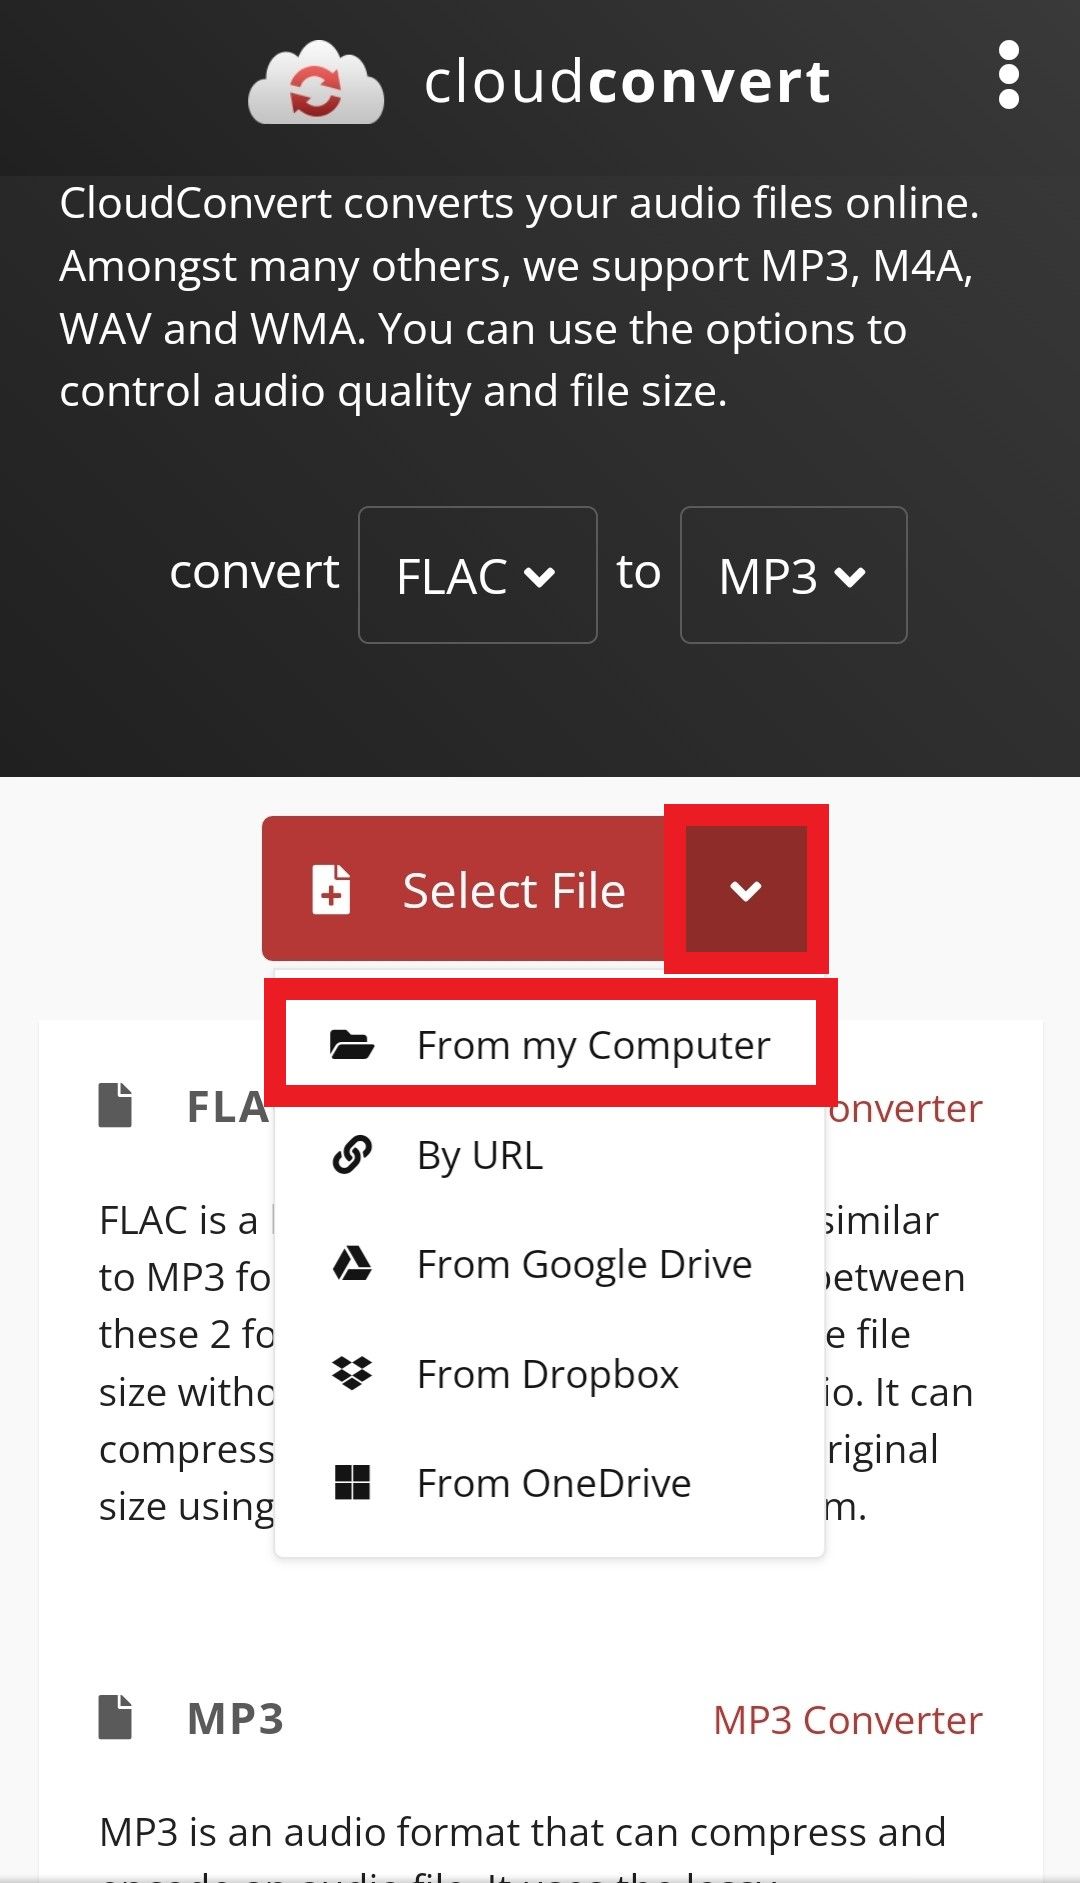The height and width of the screenshot is (1883, 1080).
Task: Expand the Select File chevron dropdown
Action: point(746,890)
